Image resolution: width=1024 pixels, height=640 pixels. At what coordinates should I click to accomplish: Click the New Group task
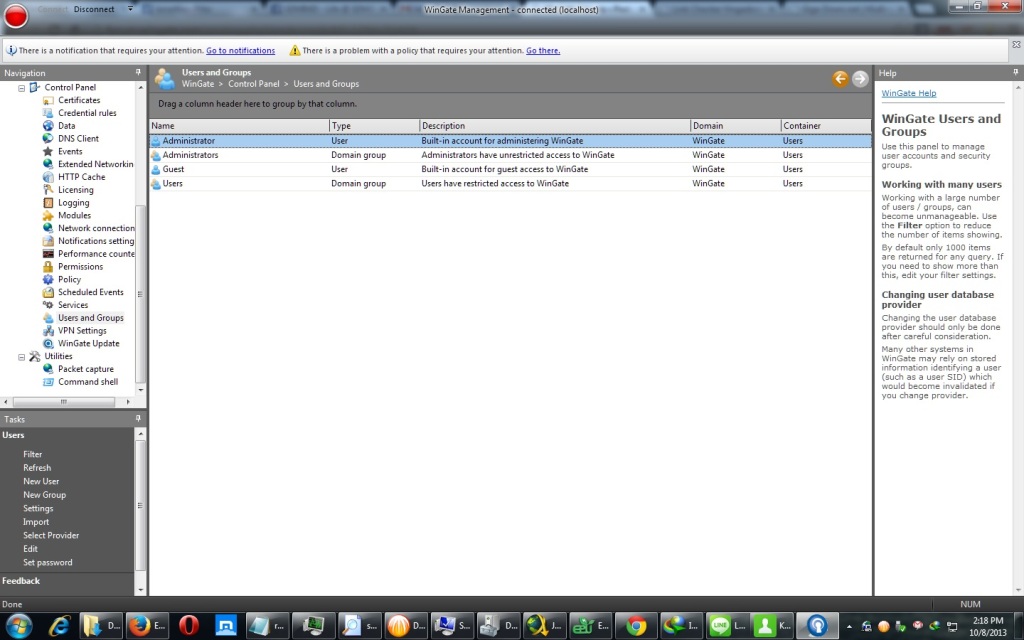pyautogui.click(x=44, y=495)
